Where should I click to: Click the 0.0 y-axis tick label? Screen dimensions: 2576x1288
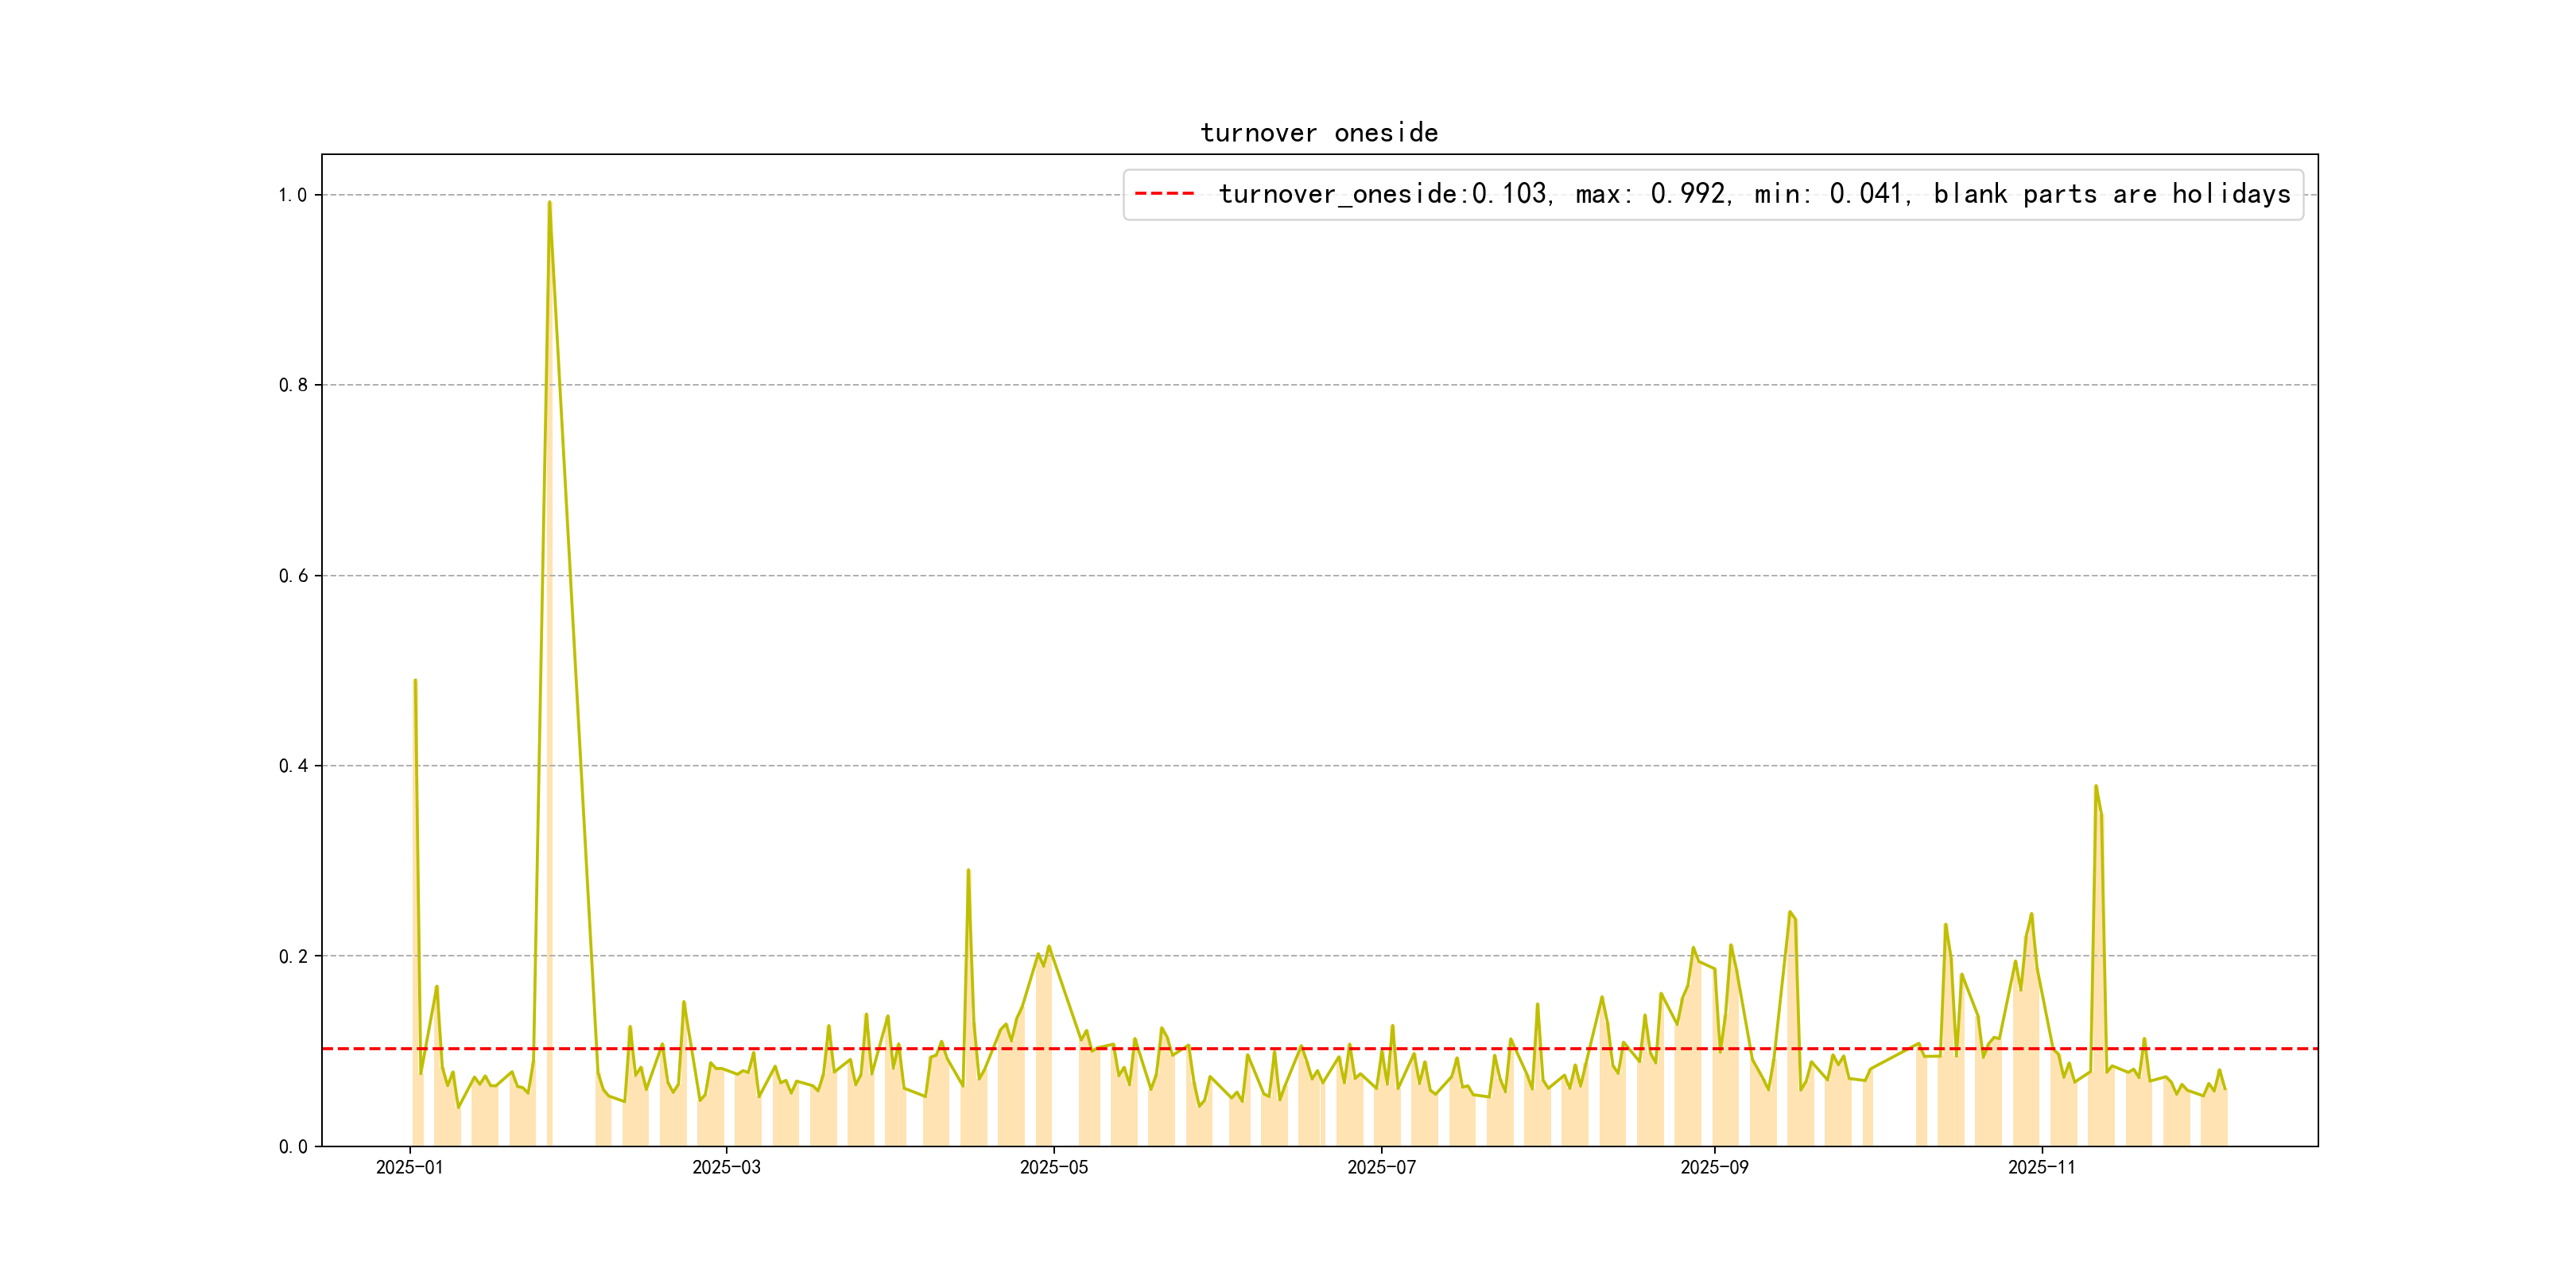[292, 1146]
